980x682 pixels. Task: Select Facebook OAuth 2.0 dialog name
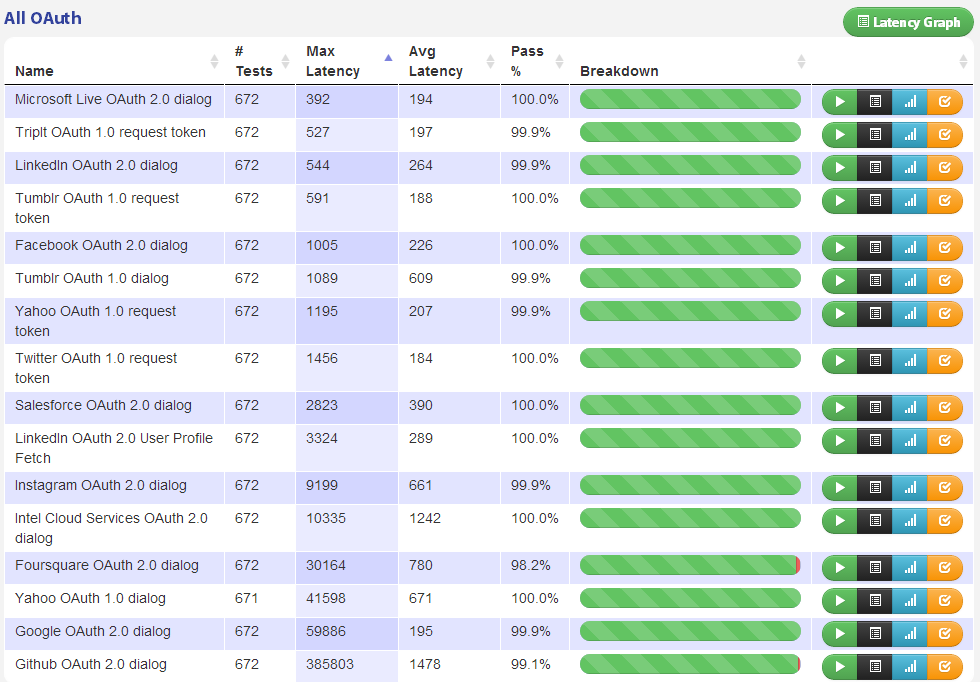coord(101,246)
